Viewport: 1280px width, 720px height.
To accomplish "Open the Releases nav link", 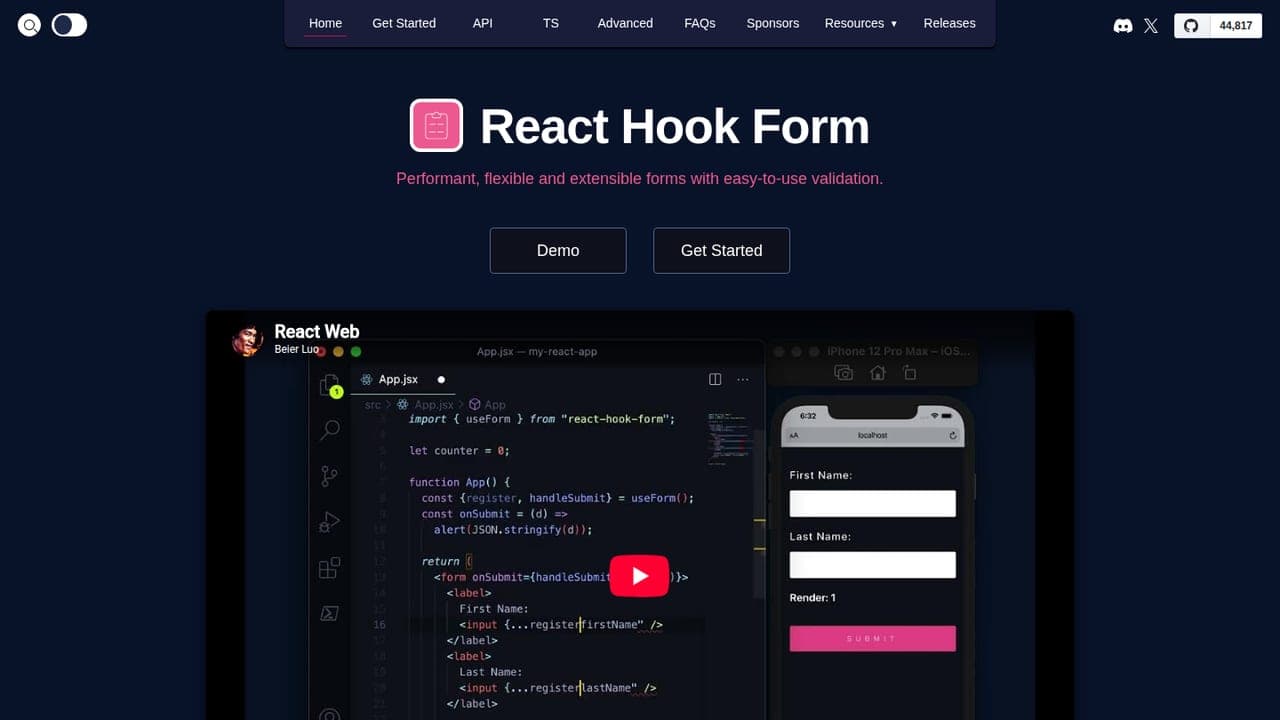I will click(949, 23).
